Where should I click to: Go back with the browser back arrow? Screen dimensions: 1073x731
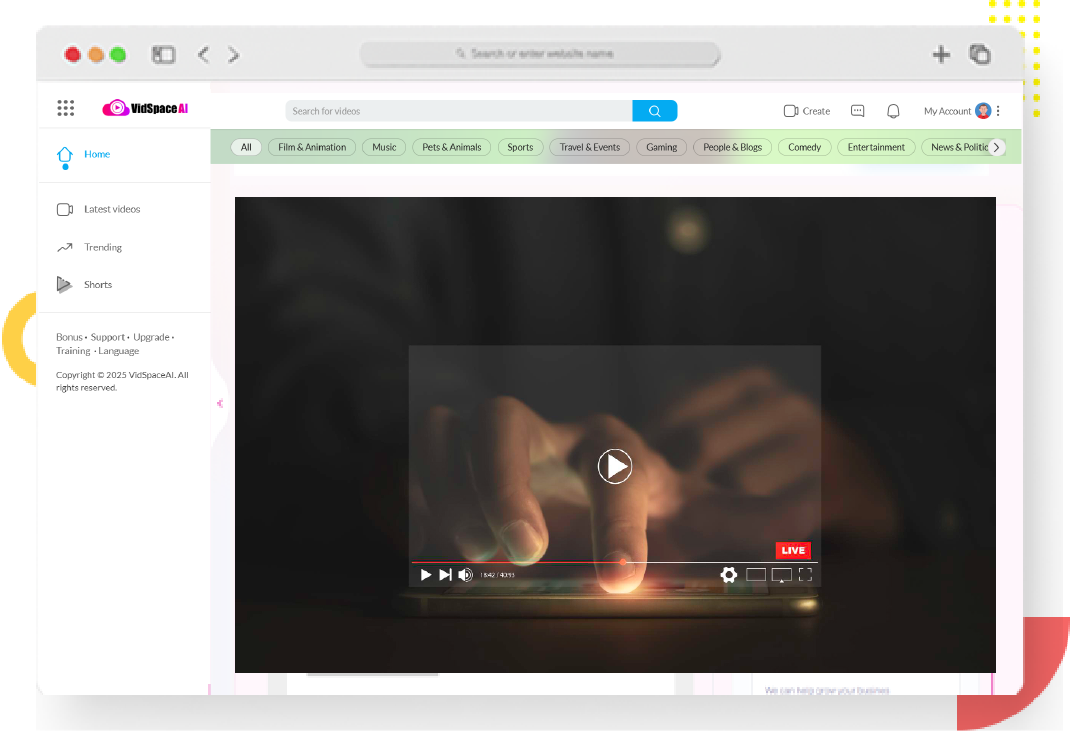(203, 55)
